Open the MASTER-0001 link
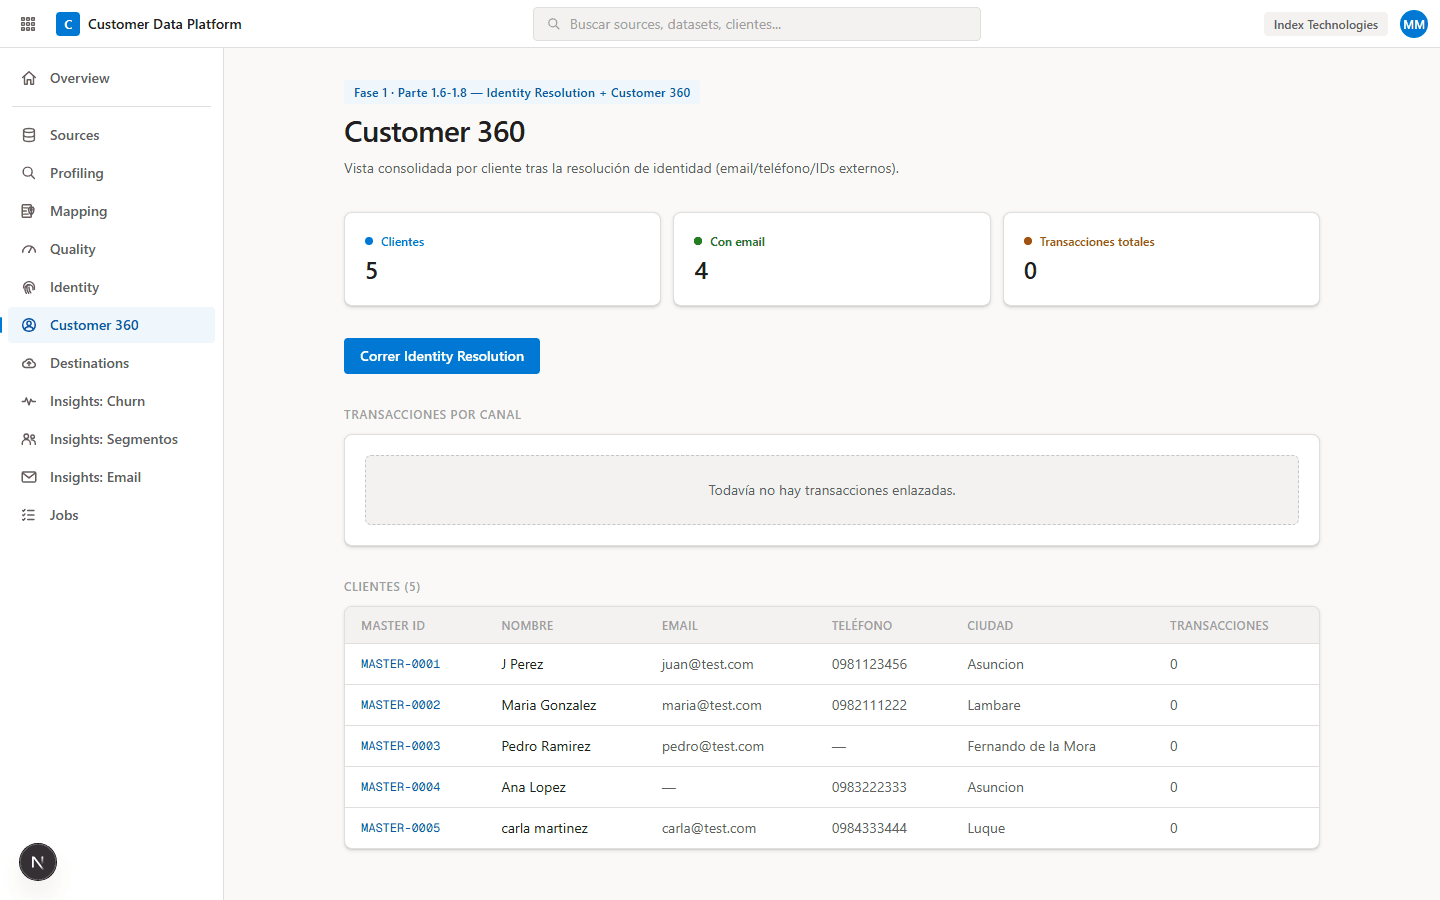1440x900 pixels. [400, 664]
